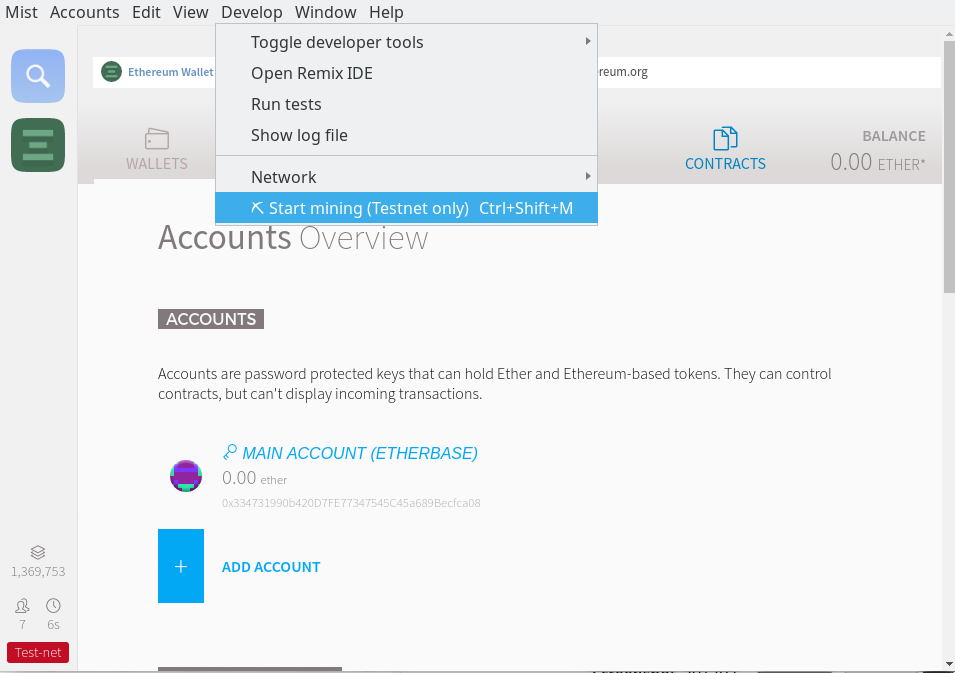955x673 pixels.
Task: Click the 0.00 ETHER* total balance value
Action: tap(878, 162)
